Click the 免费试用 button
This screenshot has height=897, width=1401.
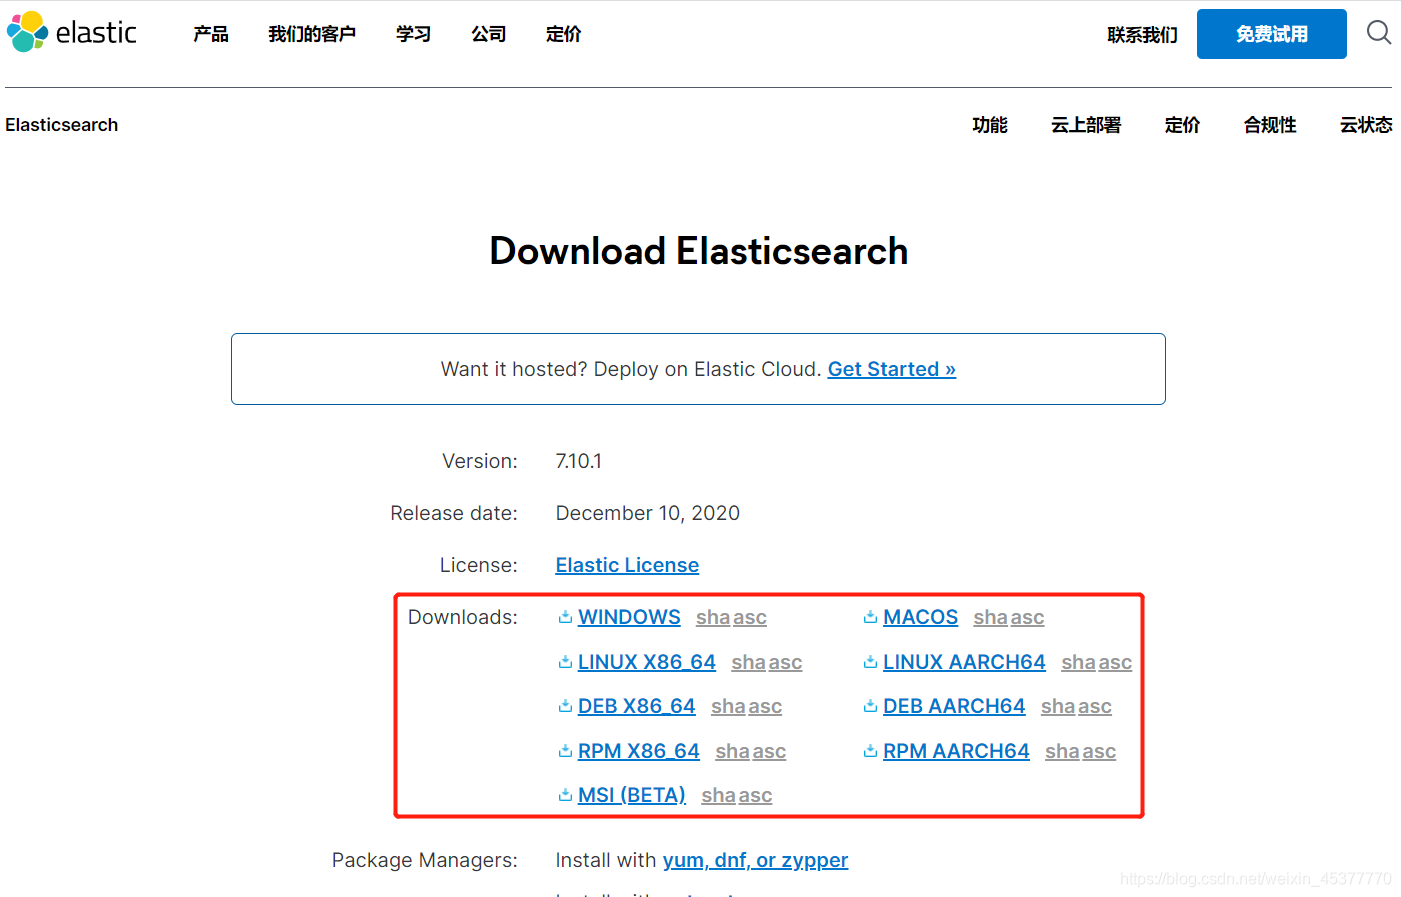click(1272, 34)
